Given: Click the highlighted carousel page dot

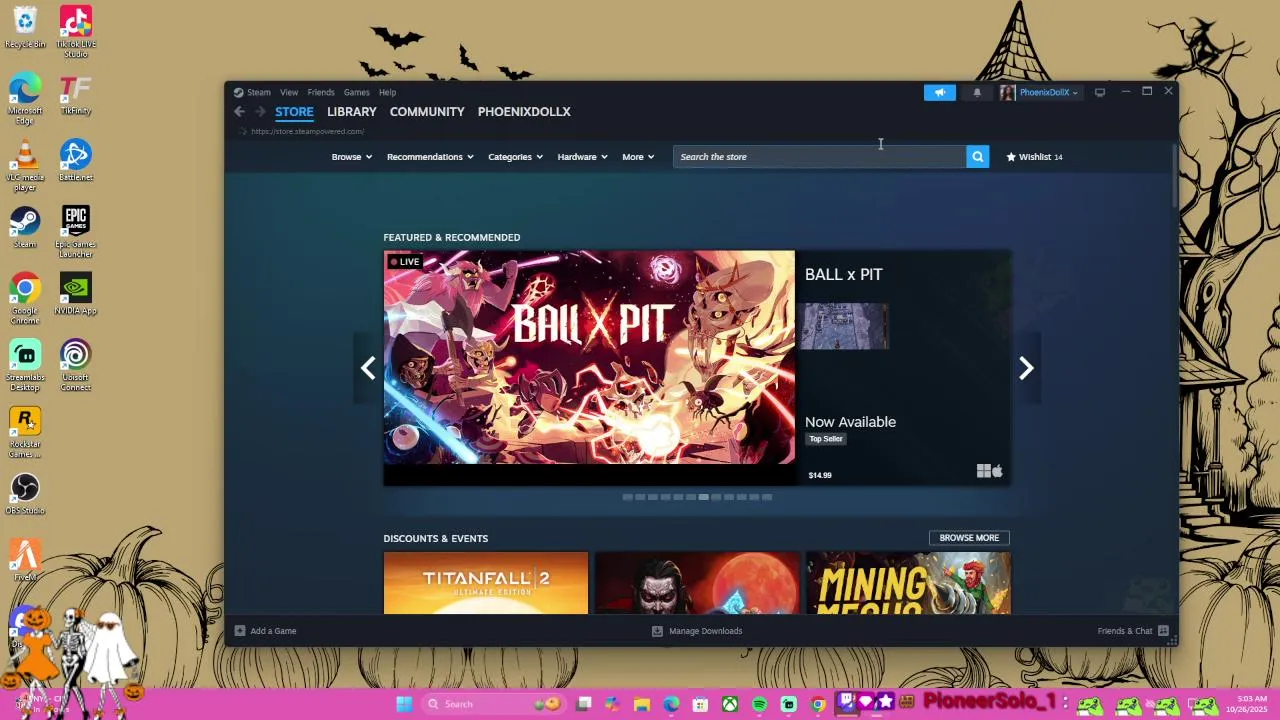Looking at the screenshot, I should [x=703, y=497].
